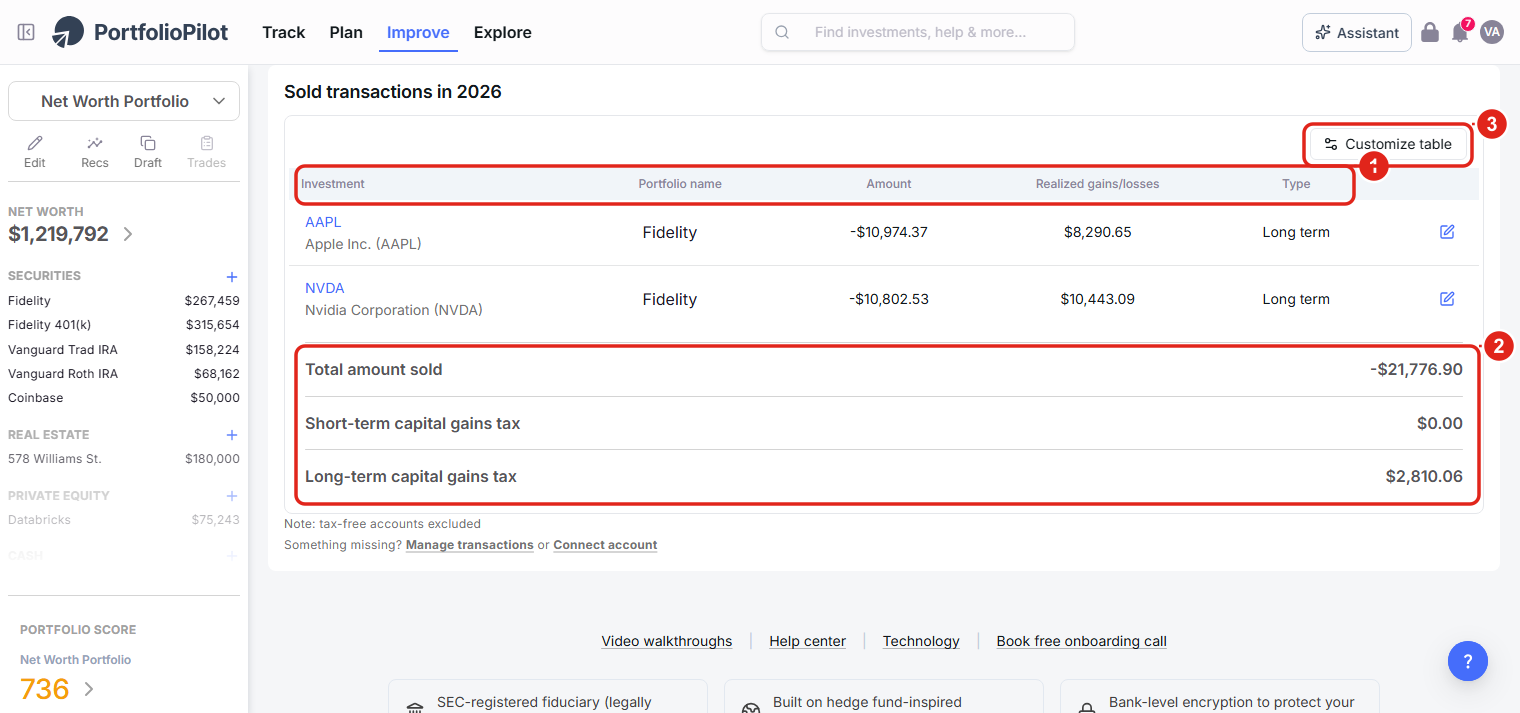
Task: Switch to the Track tab
Action: 284,32
